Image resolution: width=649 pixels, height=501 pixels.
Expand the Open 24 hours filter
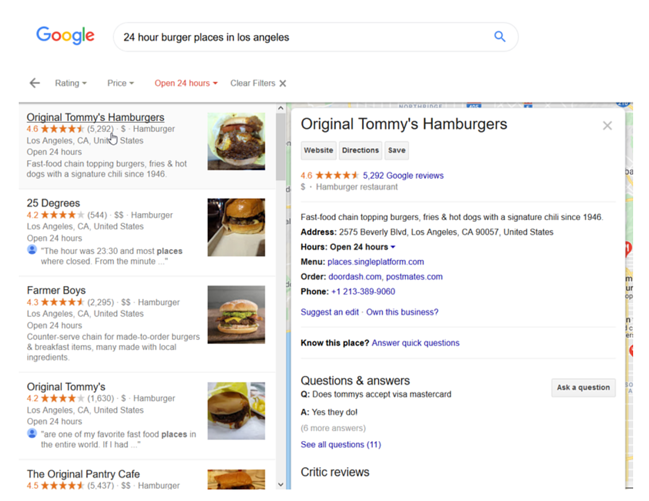[x=186, y=83]
